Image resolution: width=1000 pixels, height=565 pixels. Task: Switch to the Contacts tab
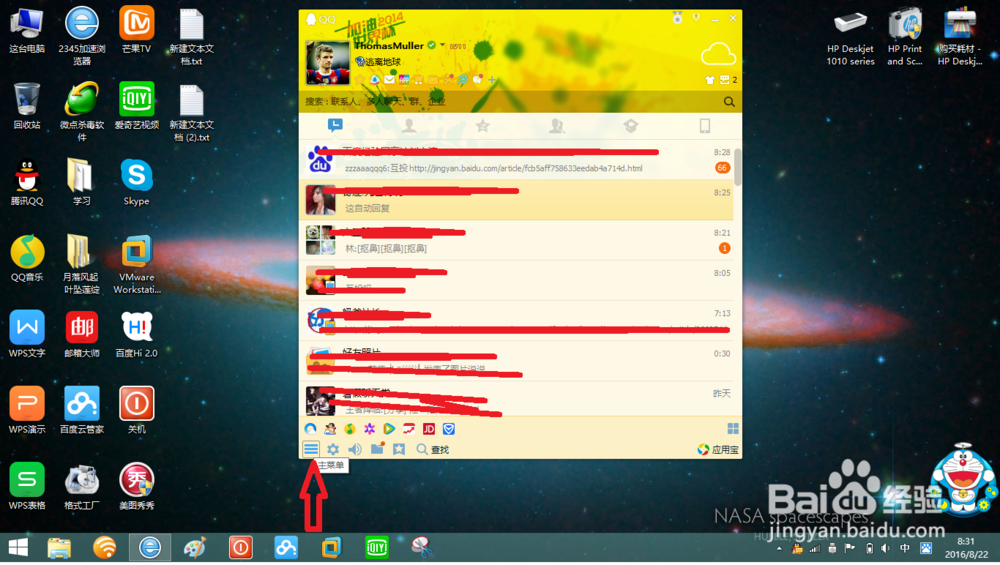(409, 126)
